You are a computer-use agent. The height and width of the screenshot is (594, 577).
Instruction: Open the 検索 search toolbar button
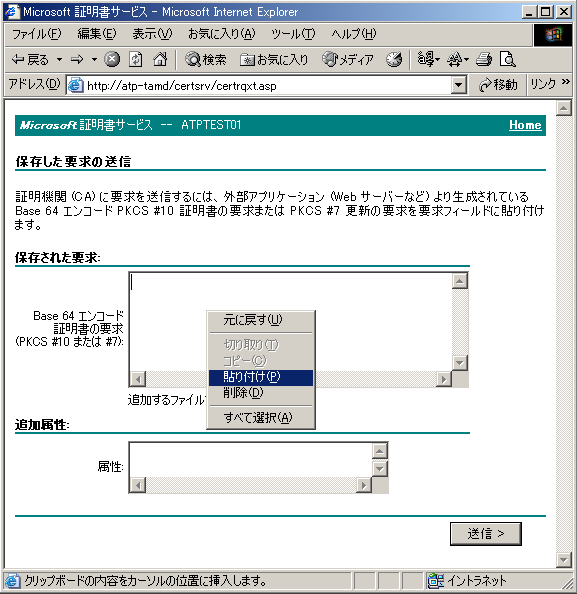206,59
